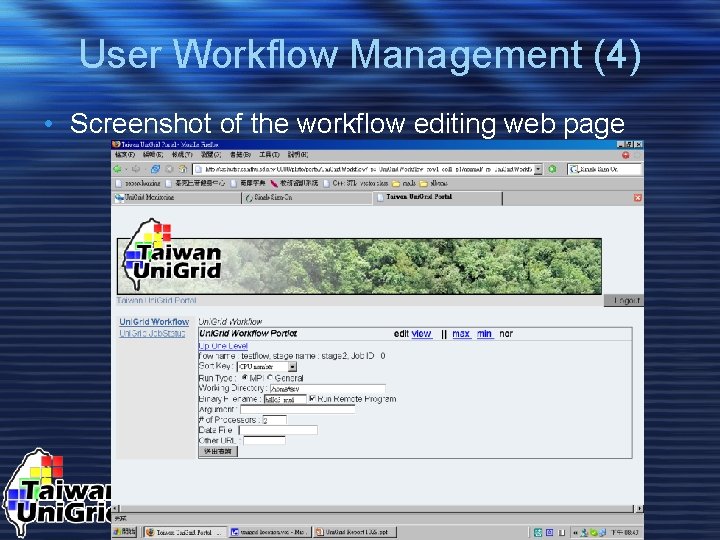Viewport: 720px width, 540px height.
Task: Click the Argument input field
Action: point(298,409)
